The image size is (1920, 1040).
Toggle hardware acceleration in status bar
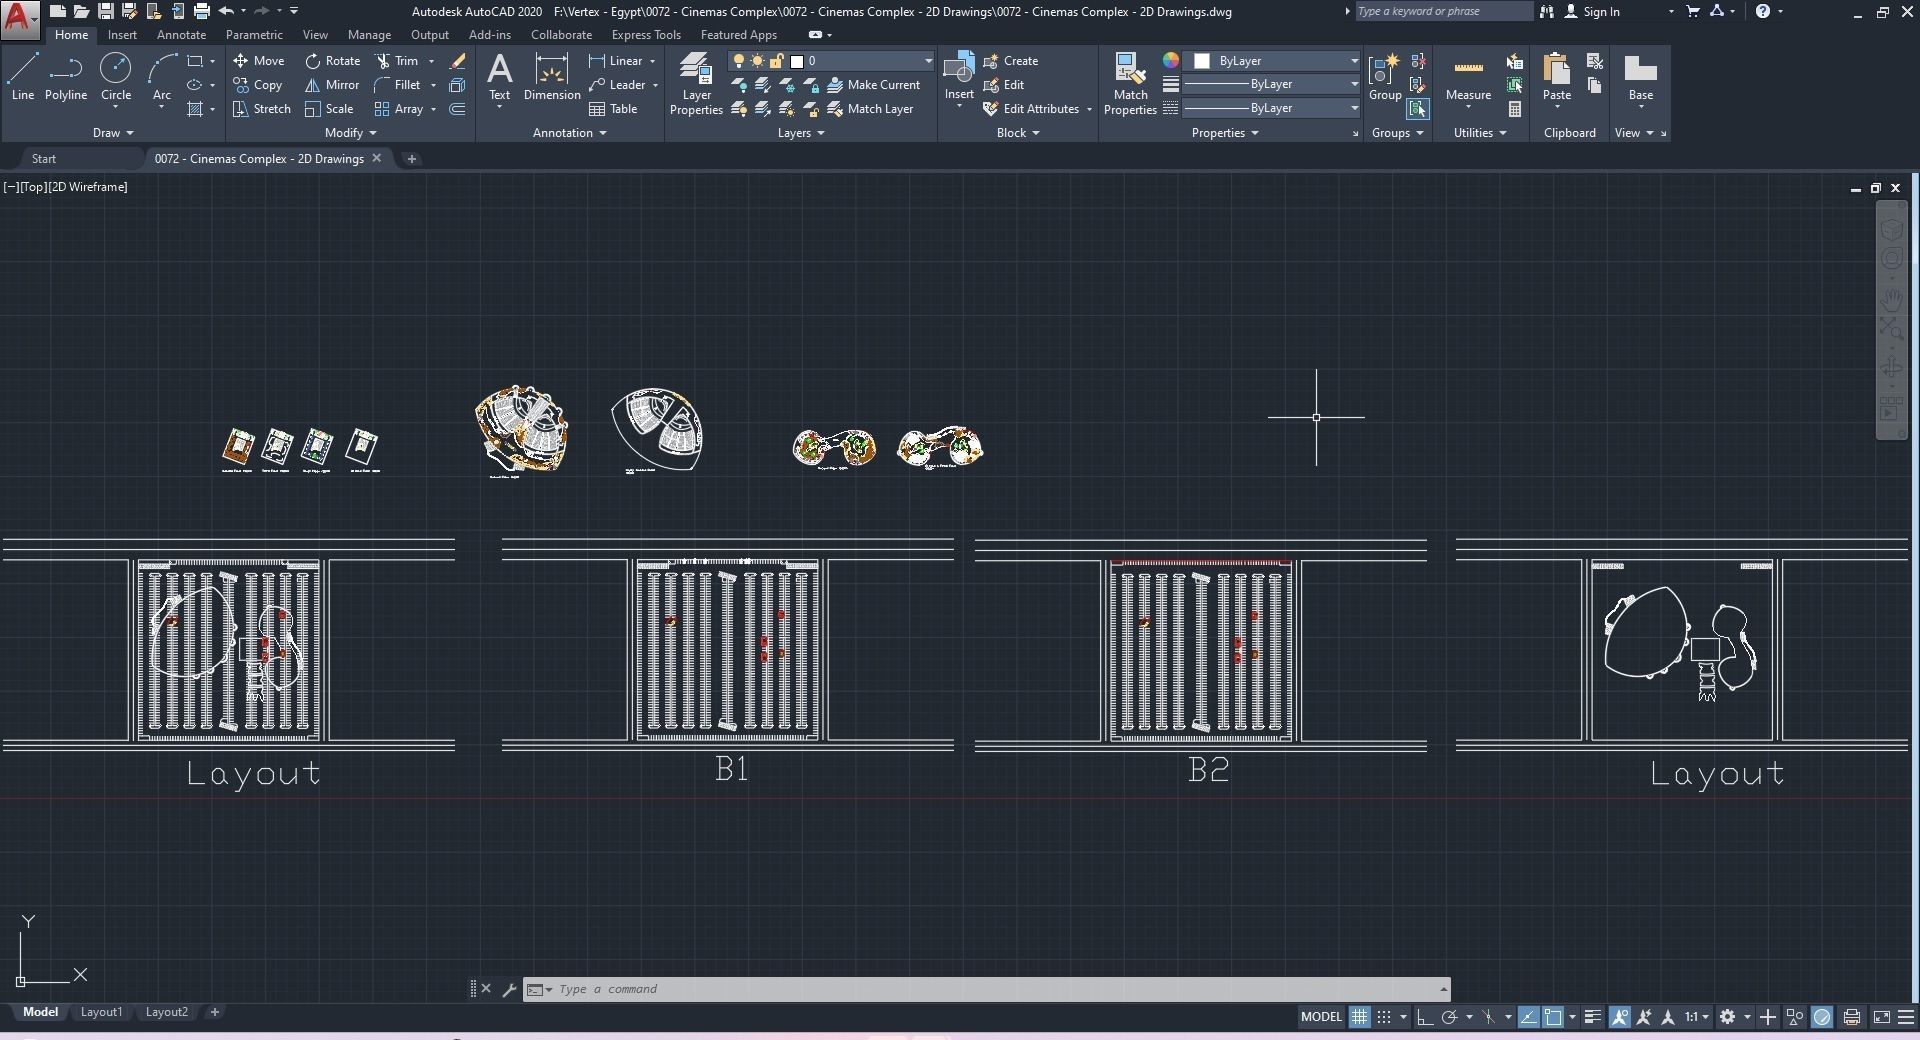[1822, 1017]
